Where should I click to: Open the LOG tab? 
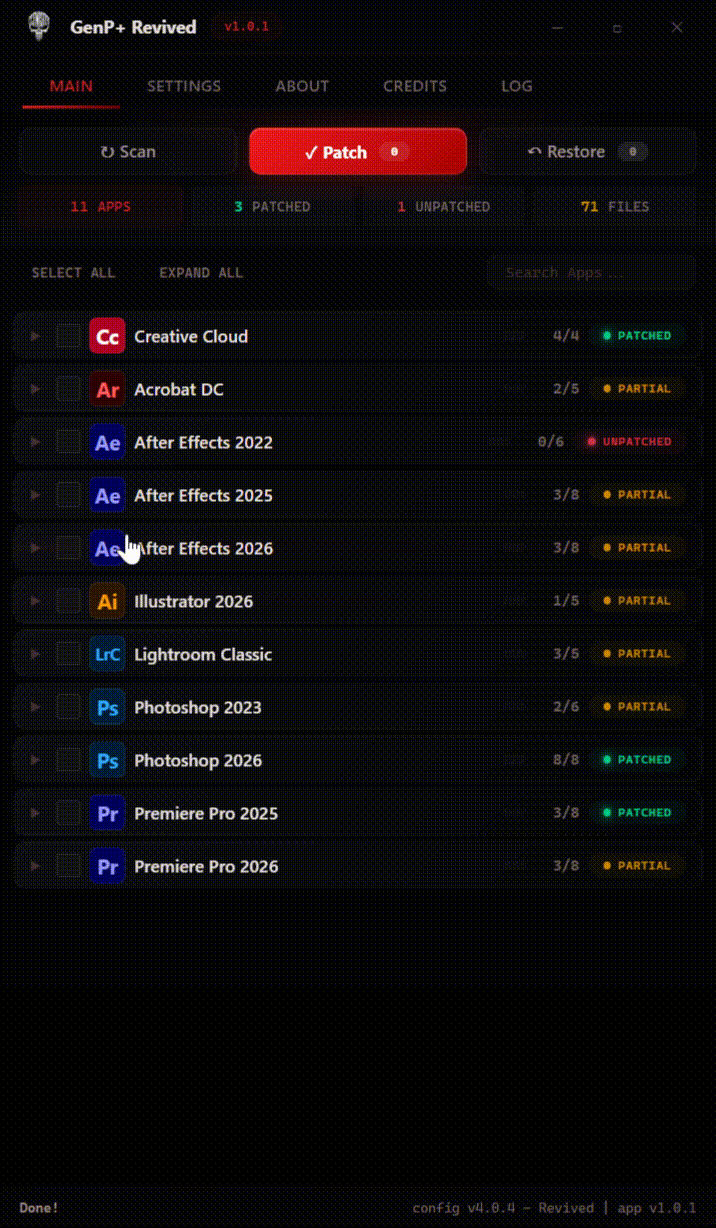[517, 86]
